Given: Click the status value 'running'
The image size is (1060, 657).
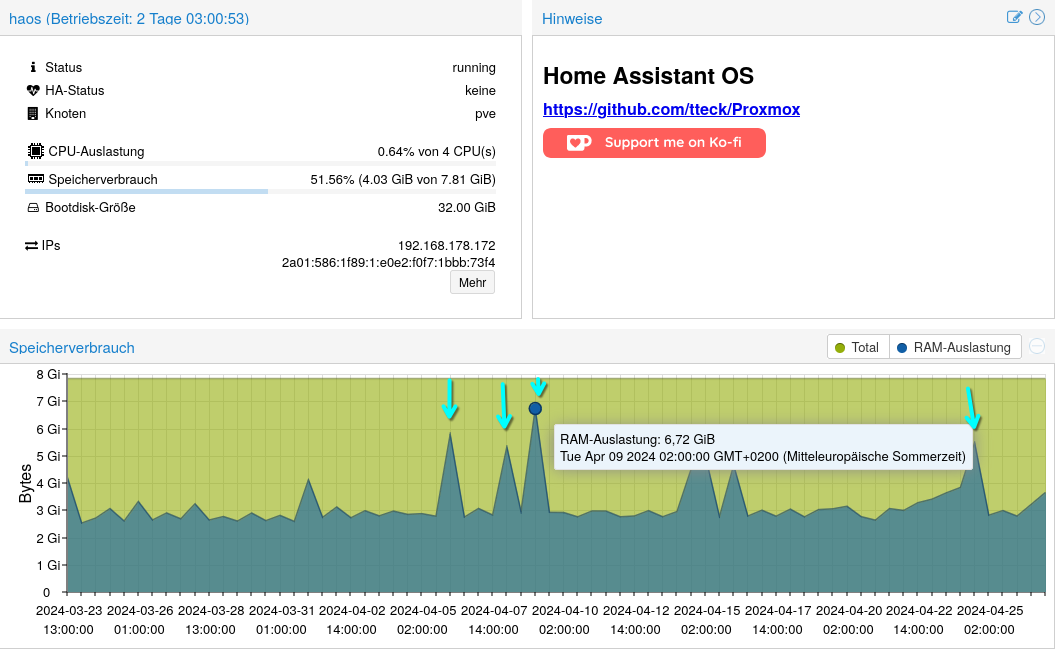Looking at the screenshot, I should (474, 68).
